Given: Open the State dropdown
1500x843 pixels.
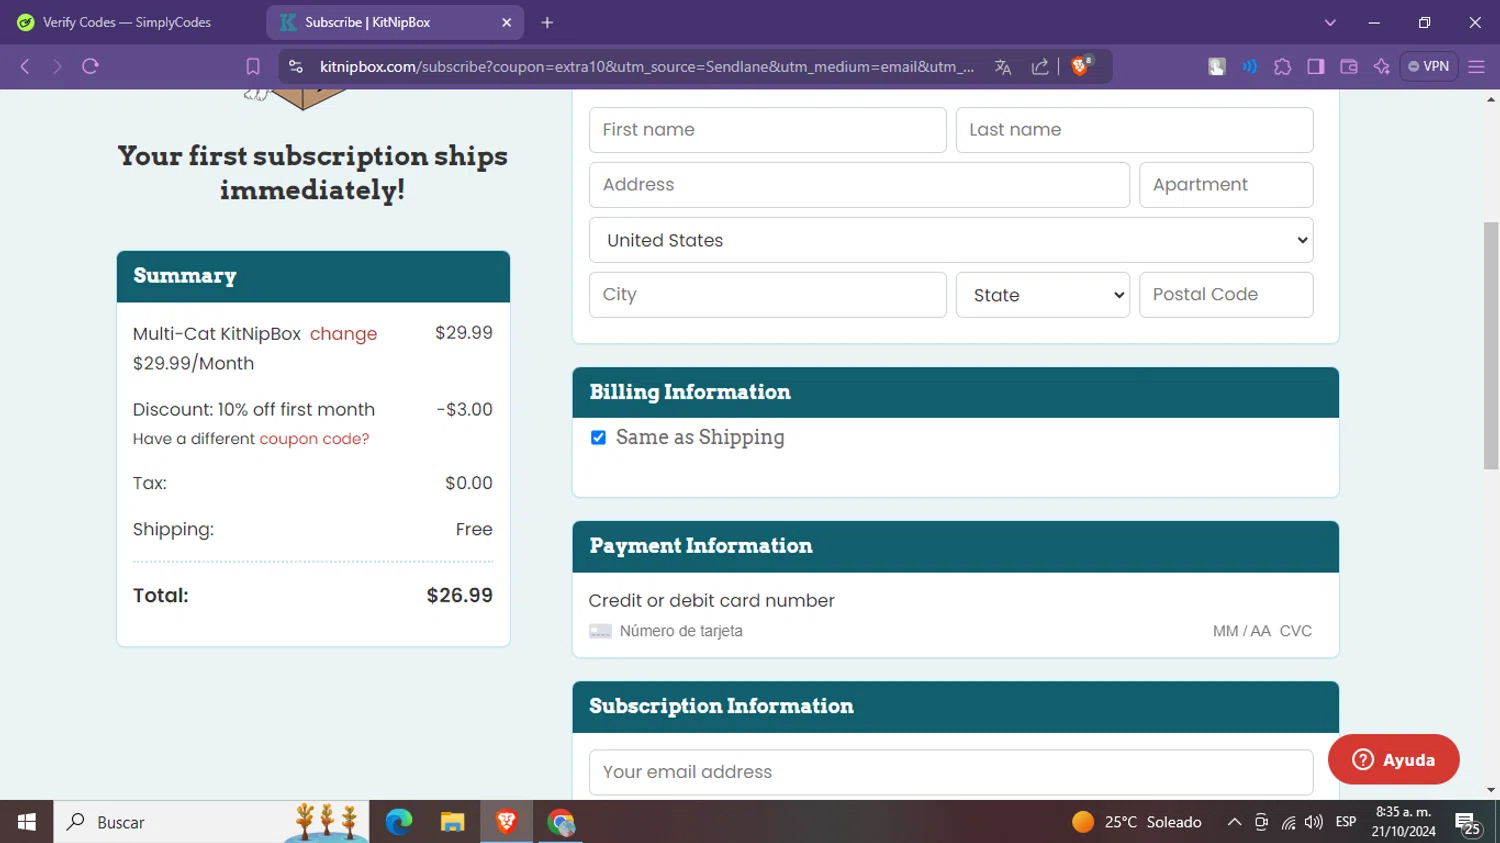Looking at the screenshot, I should tap(1043, 295).
